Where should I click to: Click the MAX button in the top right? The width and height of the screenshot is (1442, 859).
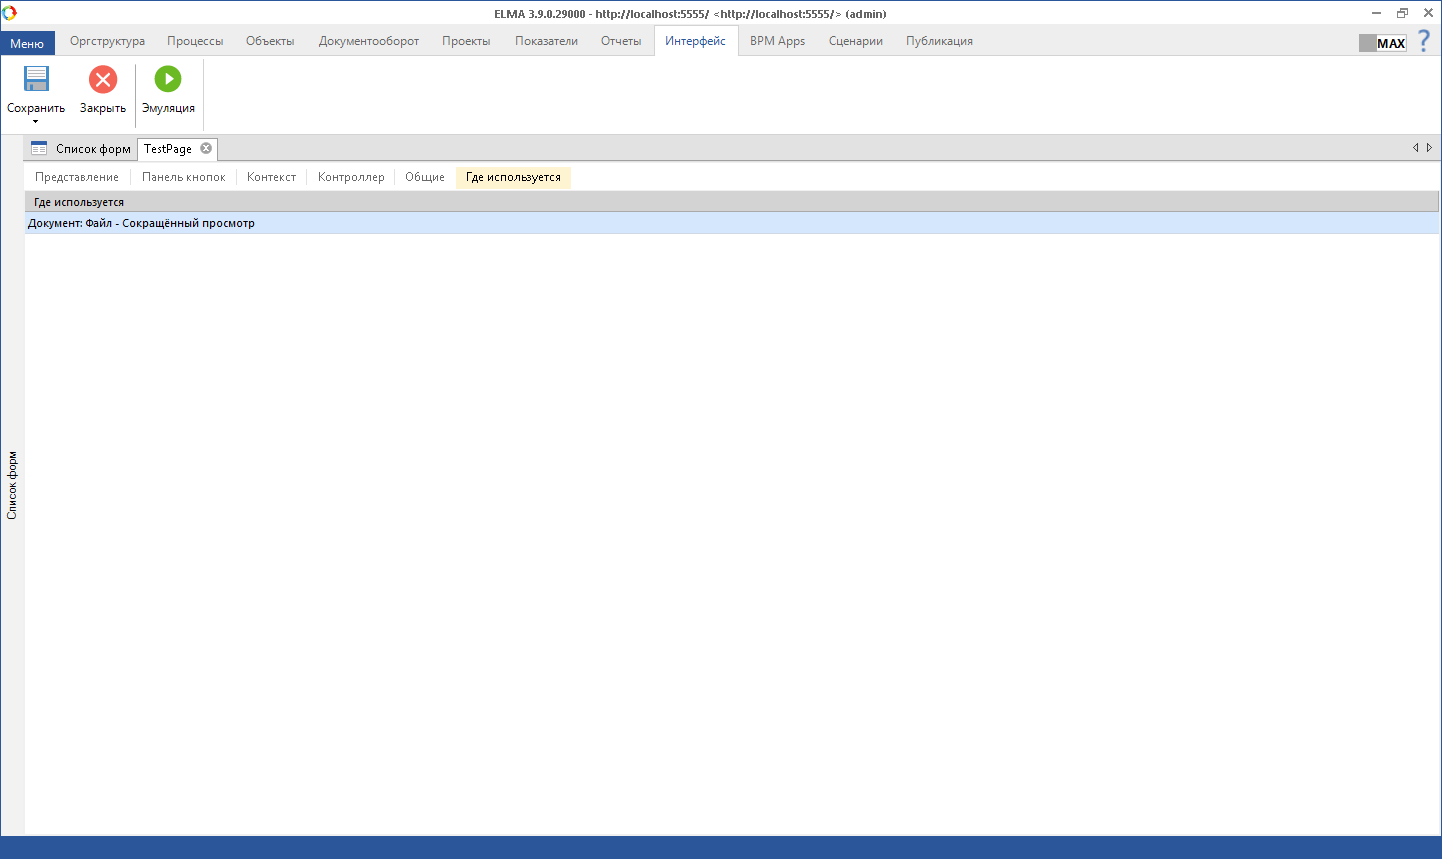click(x=1383, y=43)
